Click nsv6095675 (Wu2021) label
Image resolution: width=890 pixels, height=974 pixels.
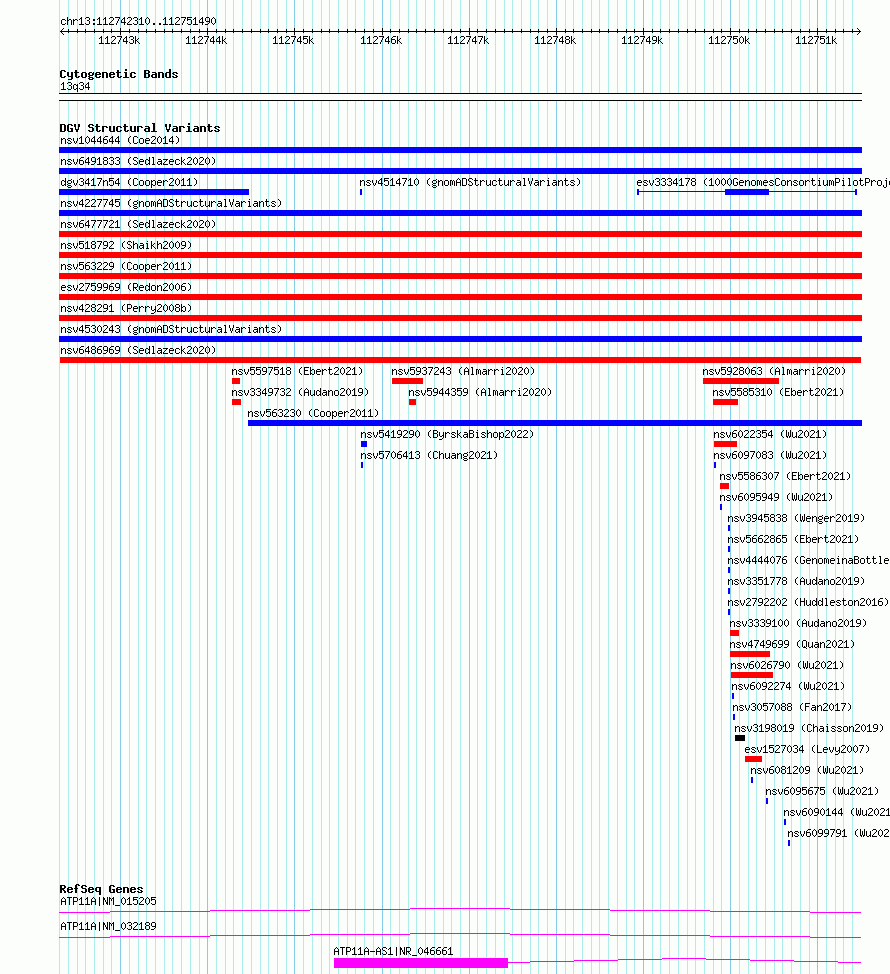[822, 791]
